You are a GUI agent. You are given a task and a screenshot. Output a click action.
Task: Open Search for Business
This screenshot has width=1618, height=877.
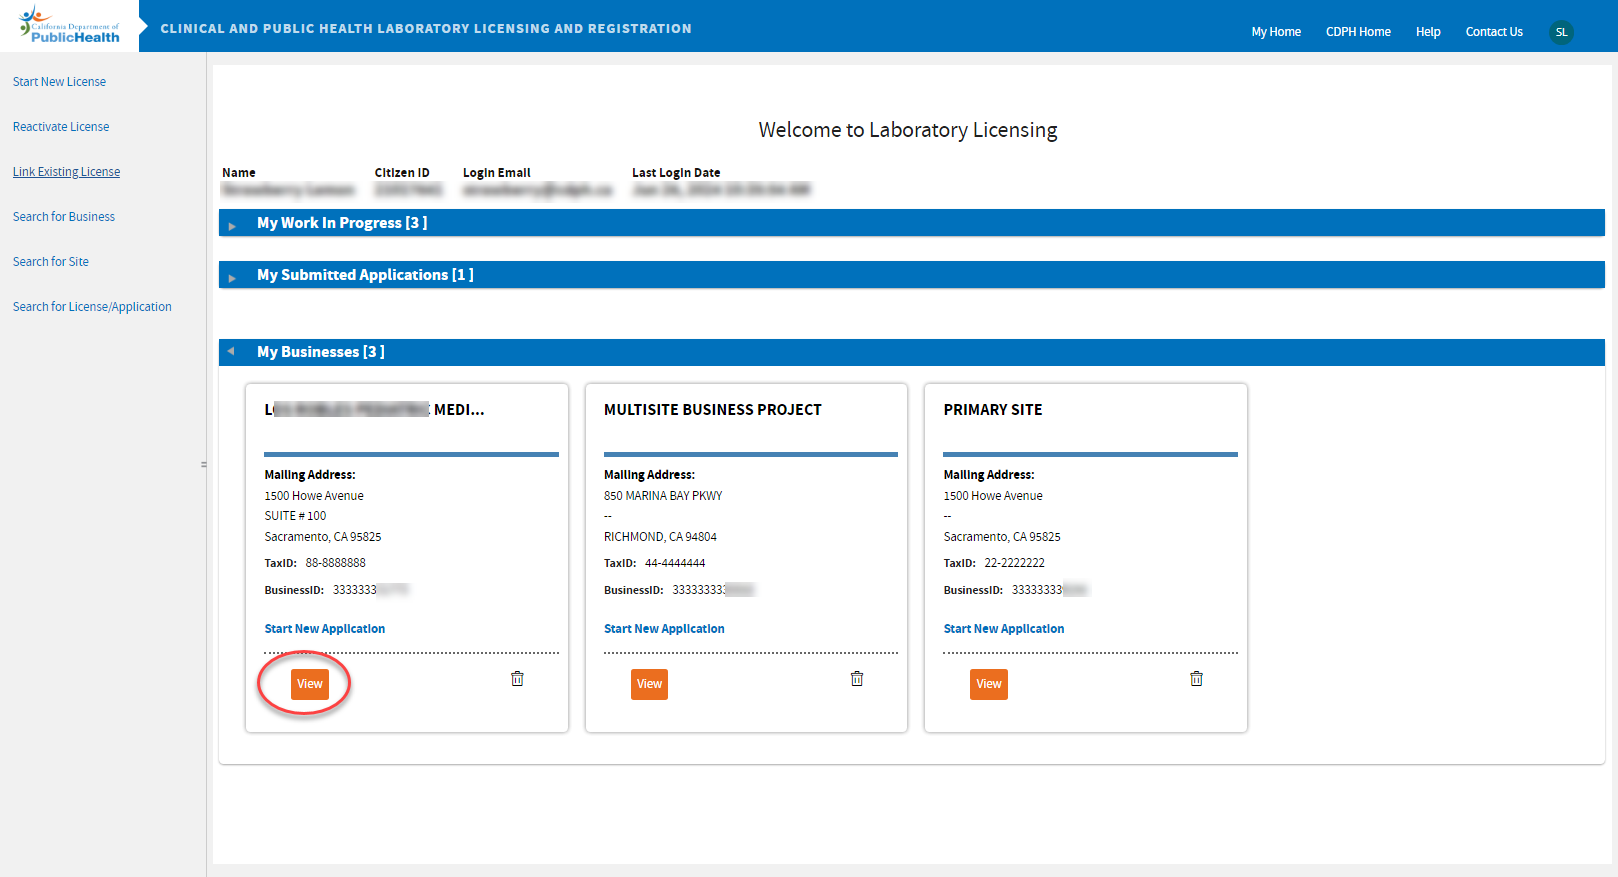click(64, 217)
